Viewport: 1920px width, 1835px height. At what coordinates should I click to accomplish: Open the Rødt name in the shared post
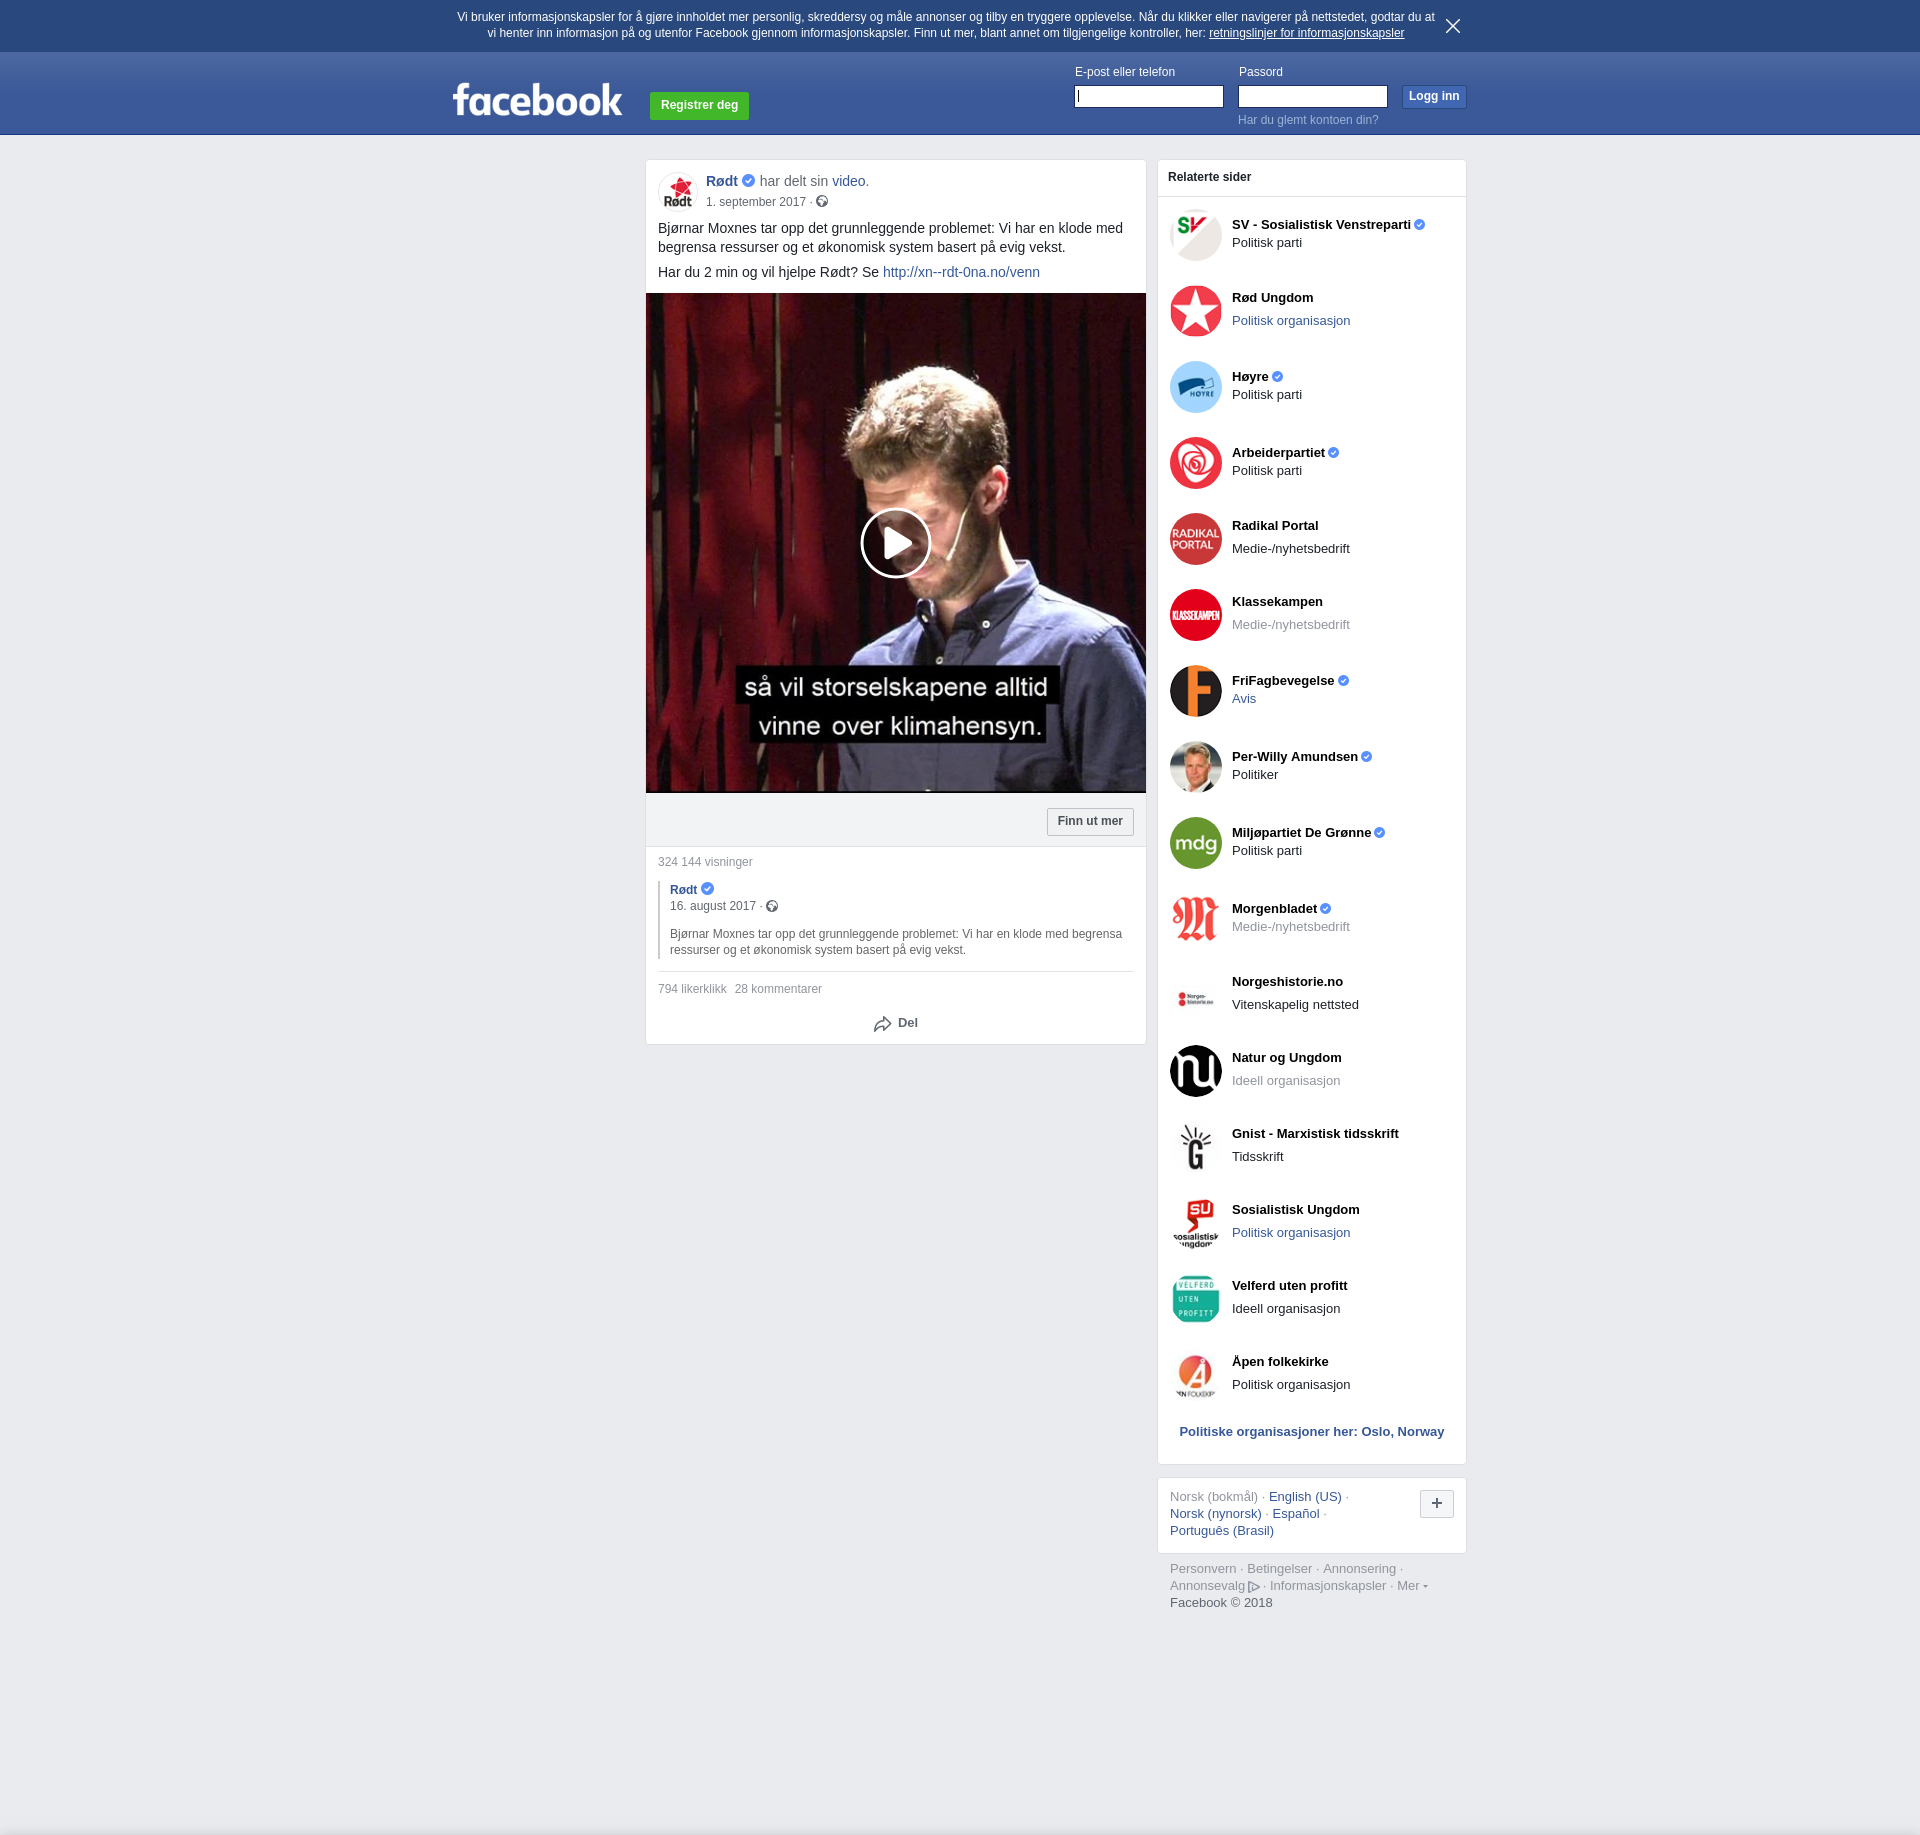[684, 890]
